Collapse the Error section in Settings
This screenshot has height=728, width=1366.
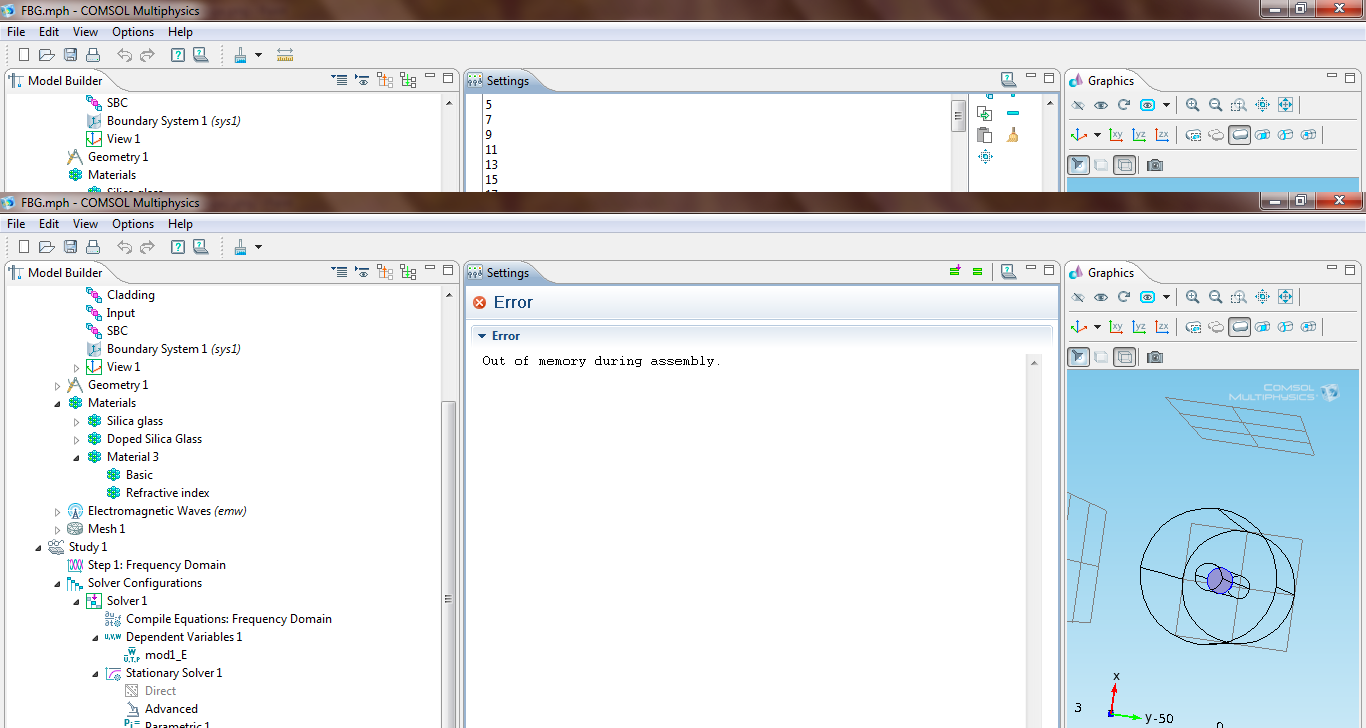(x=481, y=336)
